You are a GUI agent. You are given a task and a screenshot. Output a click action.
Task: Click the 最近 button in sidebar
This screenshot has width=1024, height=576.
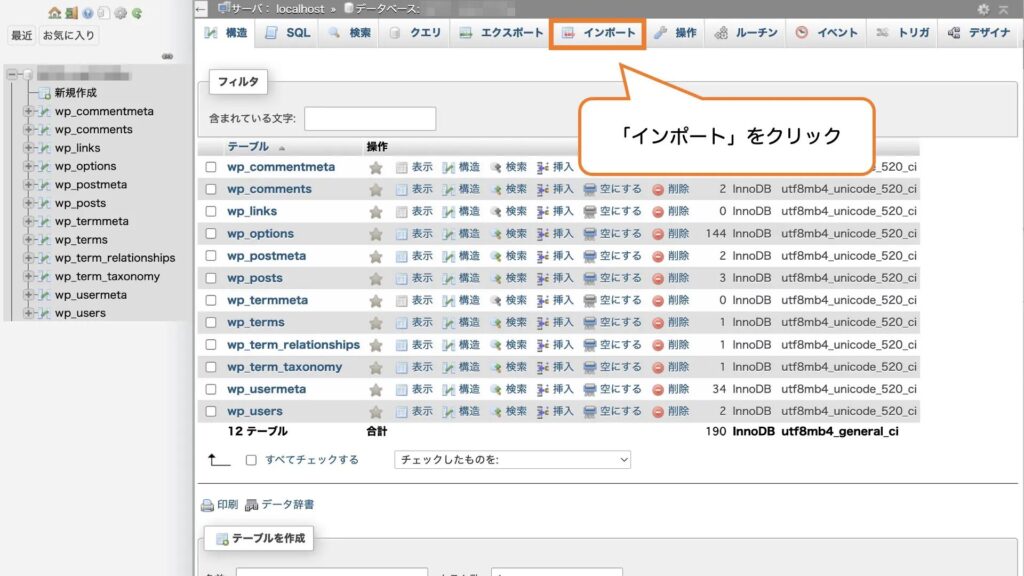point(22,35)
